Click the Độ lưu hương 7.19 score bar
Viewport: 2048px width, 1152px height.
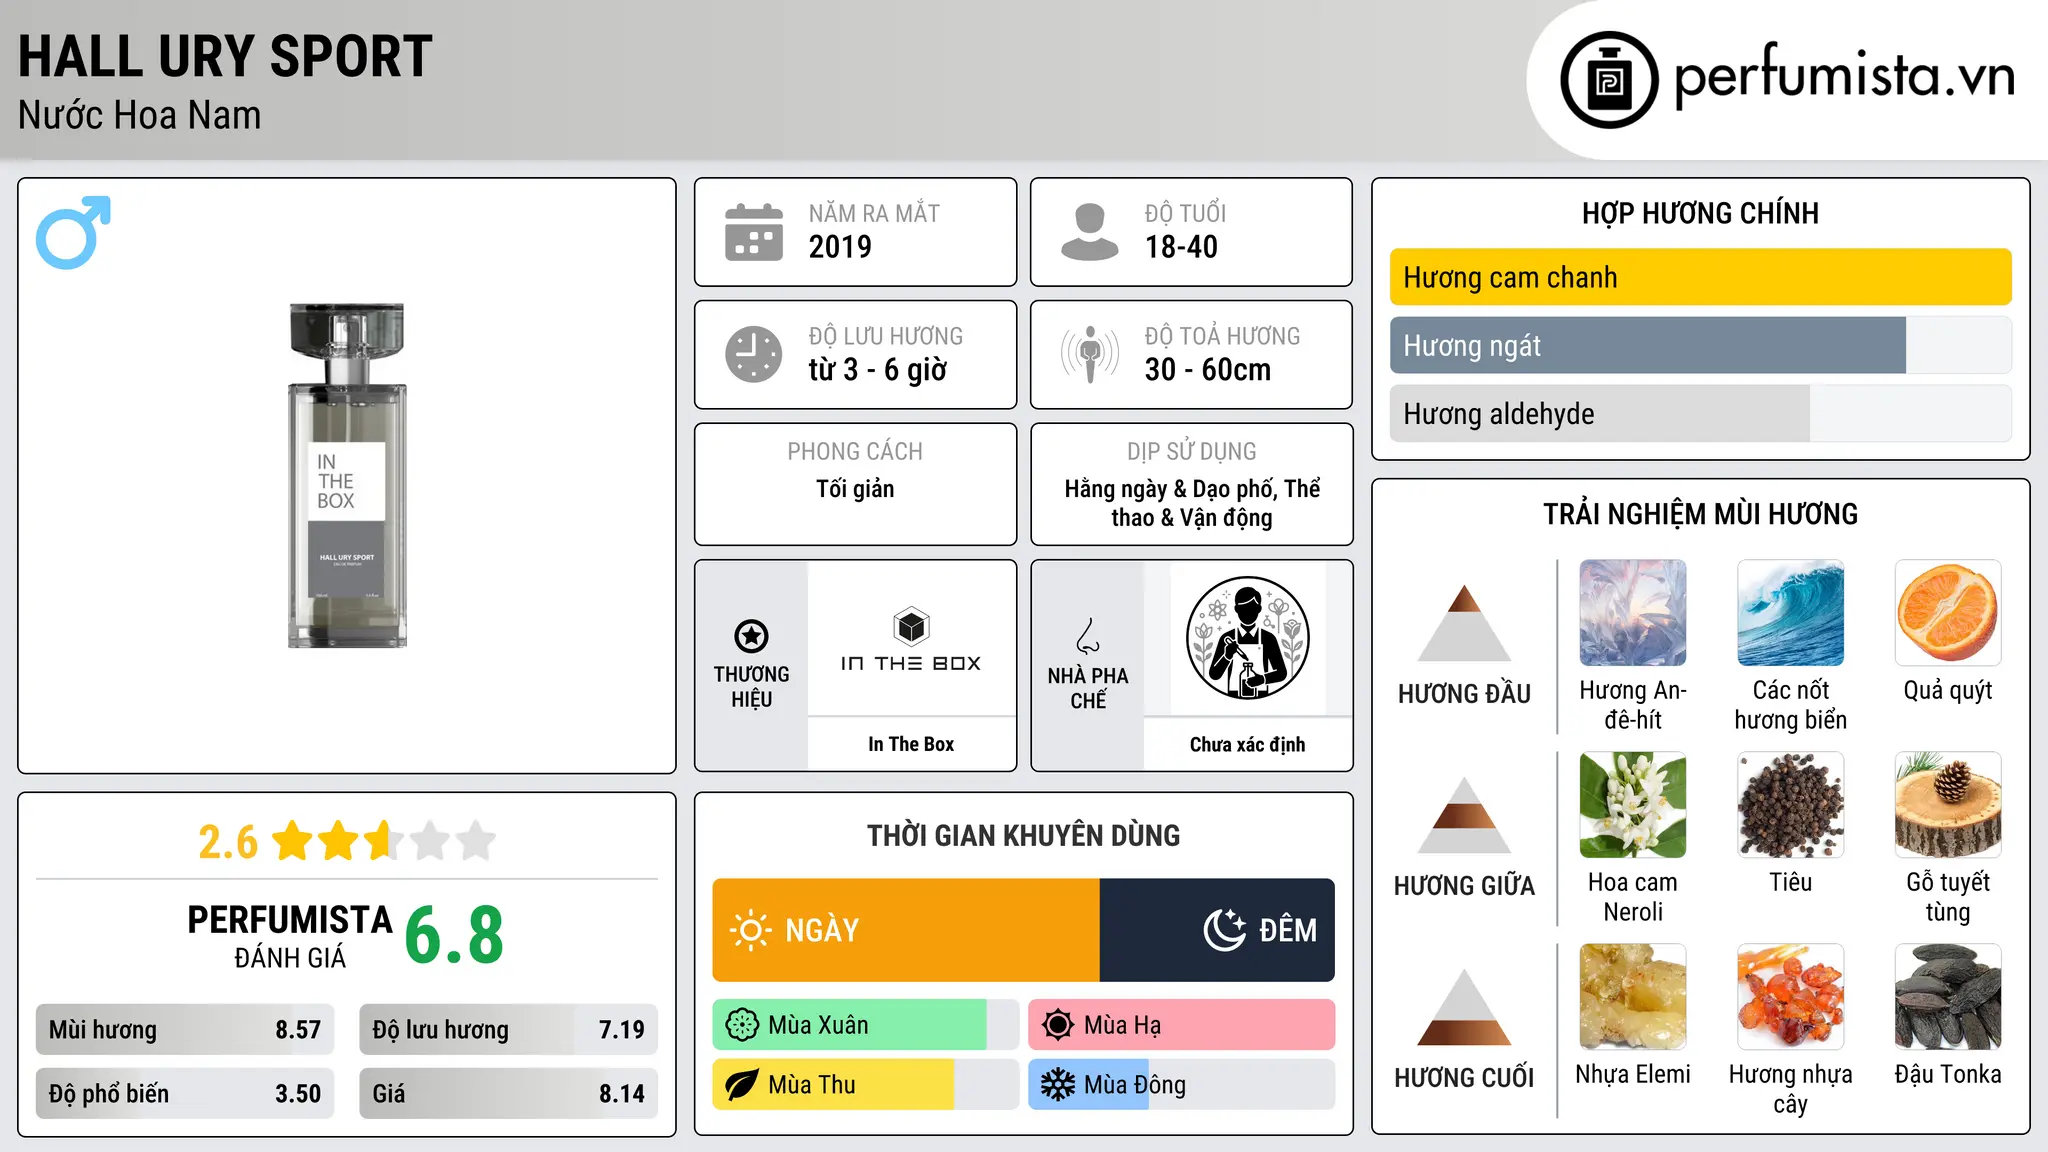click(508, 1030)
